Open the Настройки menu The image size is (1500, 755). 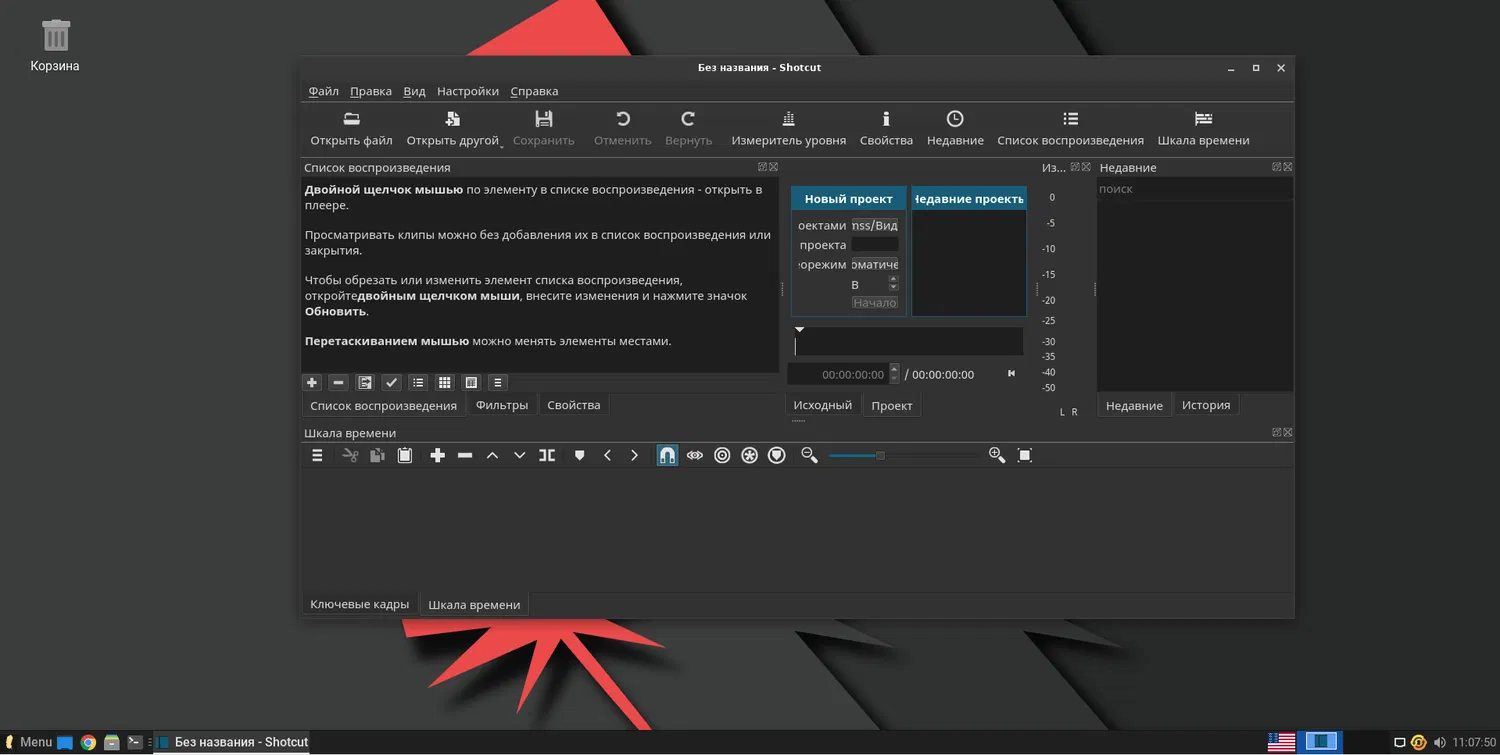[468, 91]
